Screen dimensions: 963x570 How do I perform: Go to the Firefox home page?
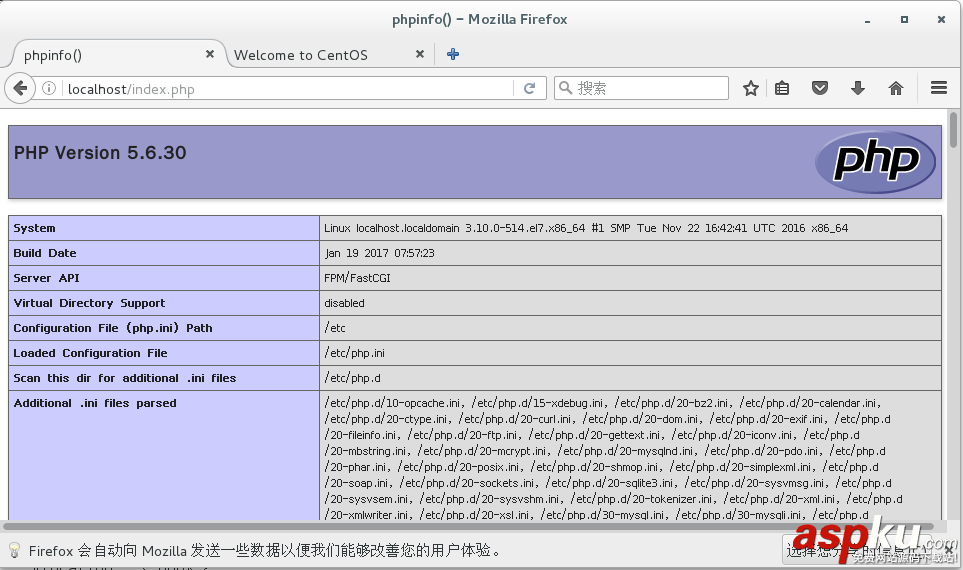point(896,88)
